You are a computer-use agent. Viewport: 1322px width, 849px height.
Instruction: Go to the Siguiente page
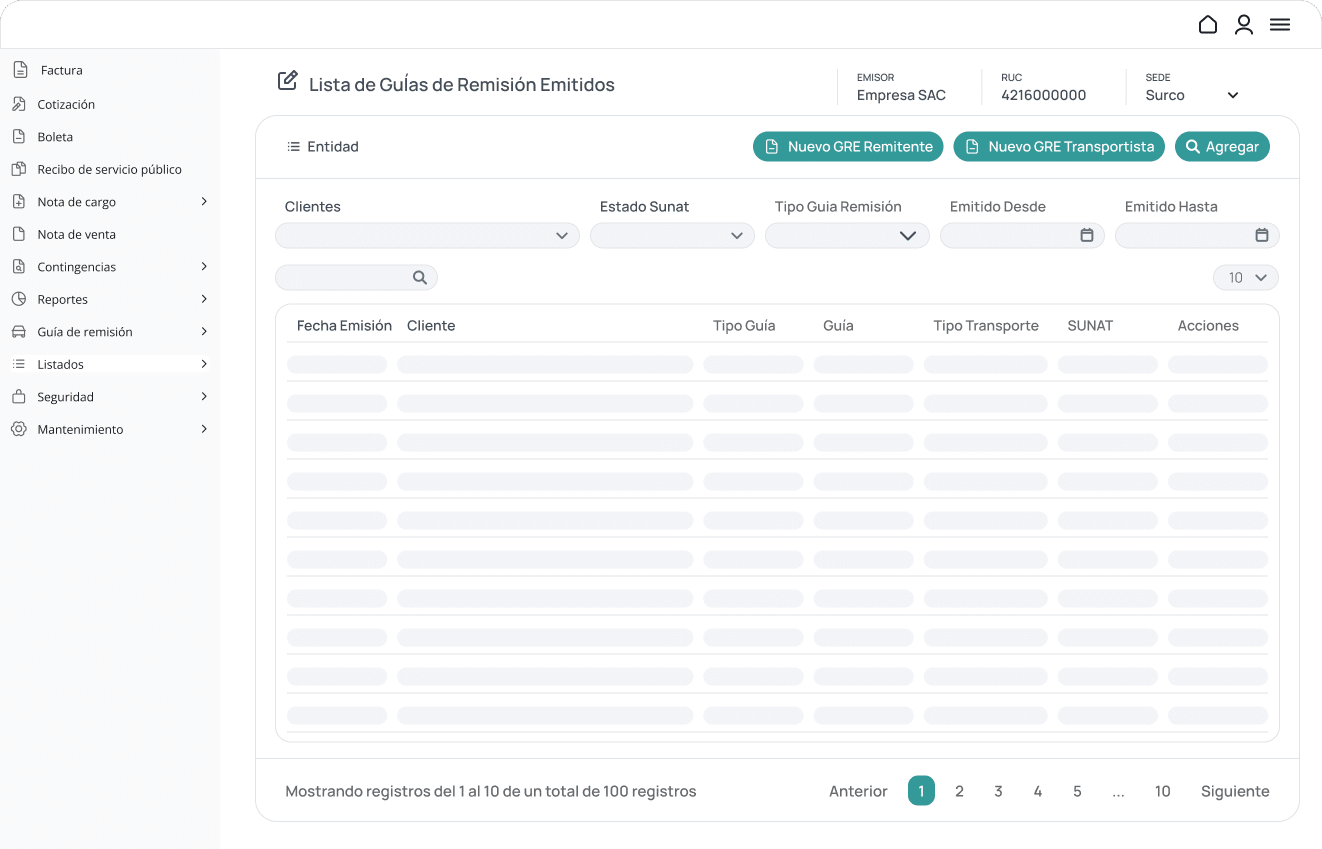[1235, 791]
